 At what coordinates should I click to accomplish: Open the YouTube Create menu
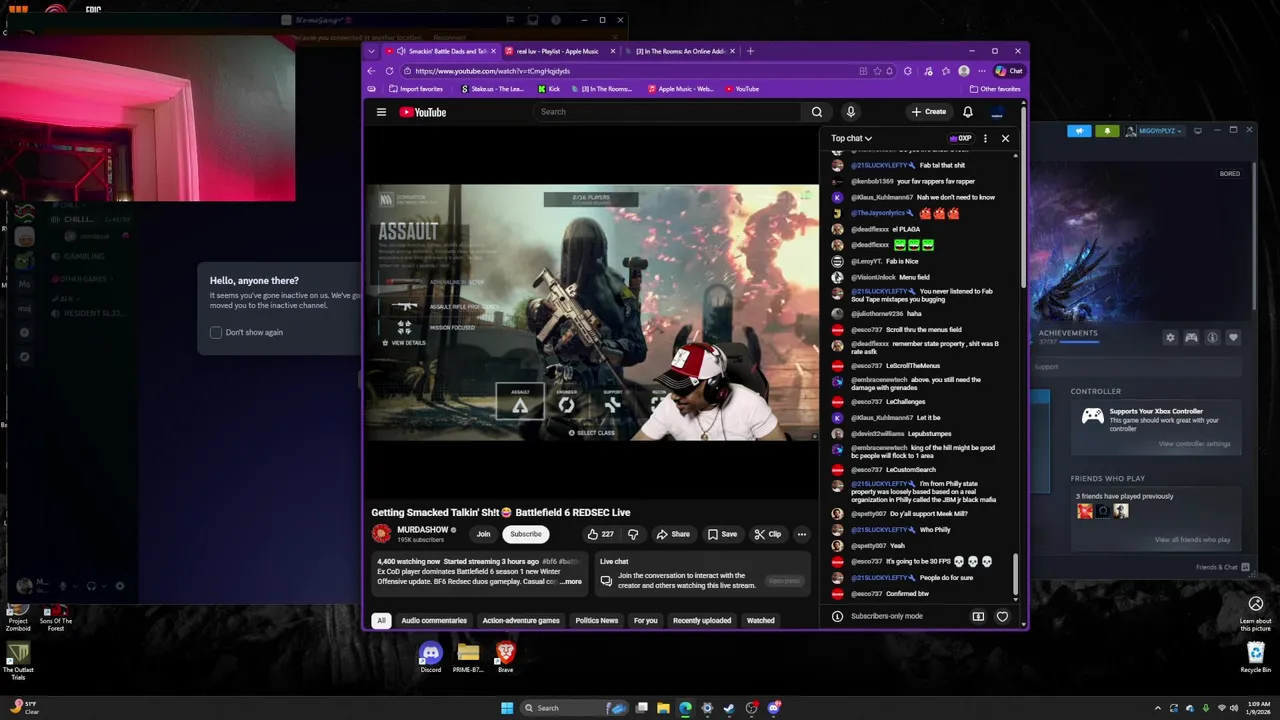pyautogui.click(x=929, y=112)
